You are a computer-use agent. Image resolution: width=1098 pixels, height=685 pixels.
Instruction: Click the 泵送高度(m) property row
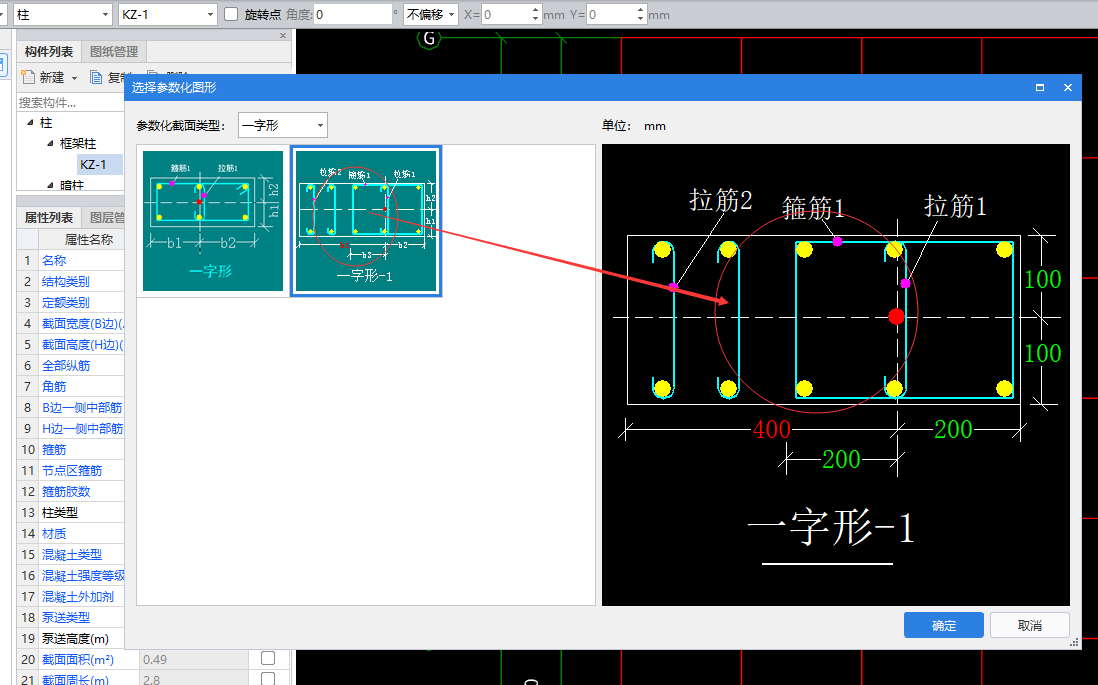click(71, 639)
